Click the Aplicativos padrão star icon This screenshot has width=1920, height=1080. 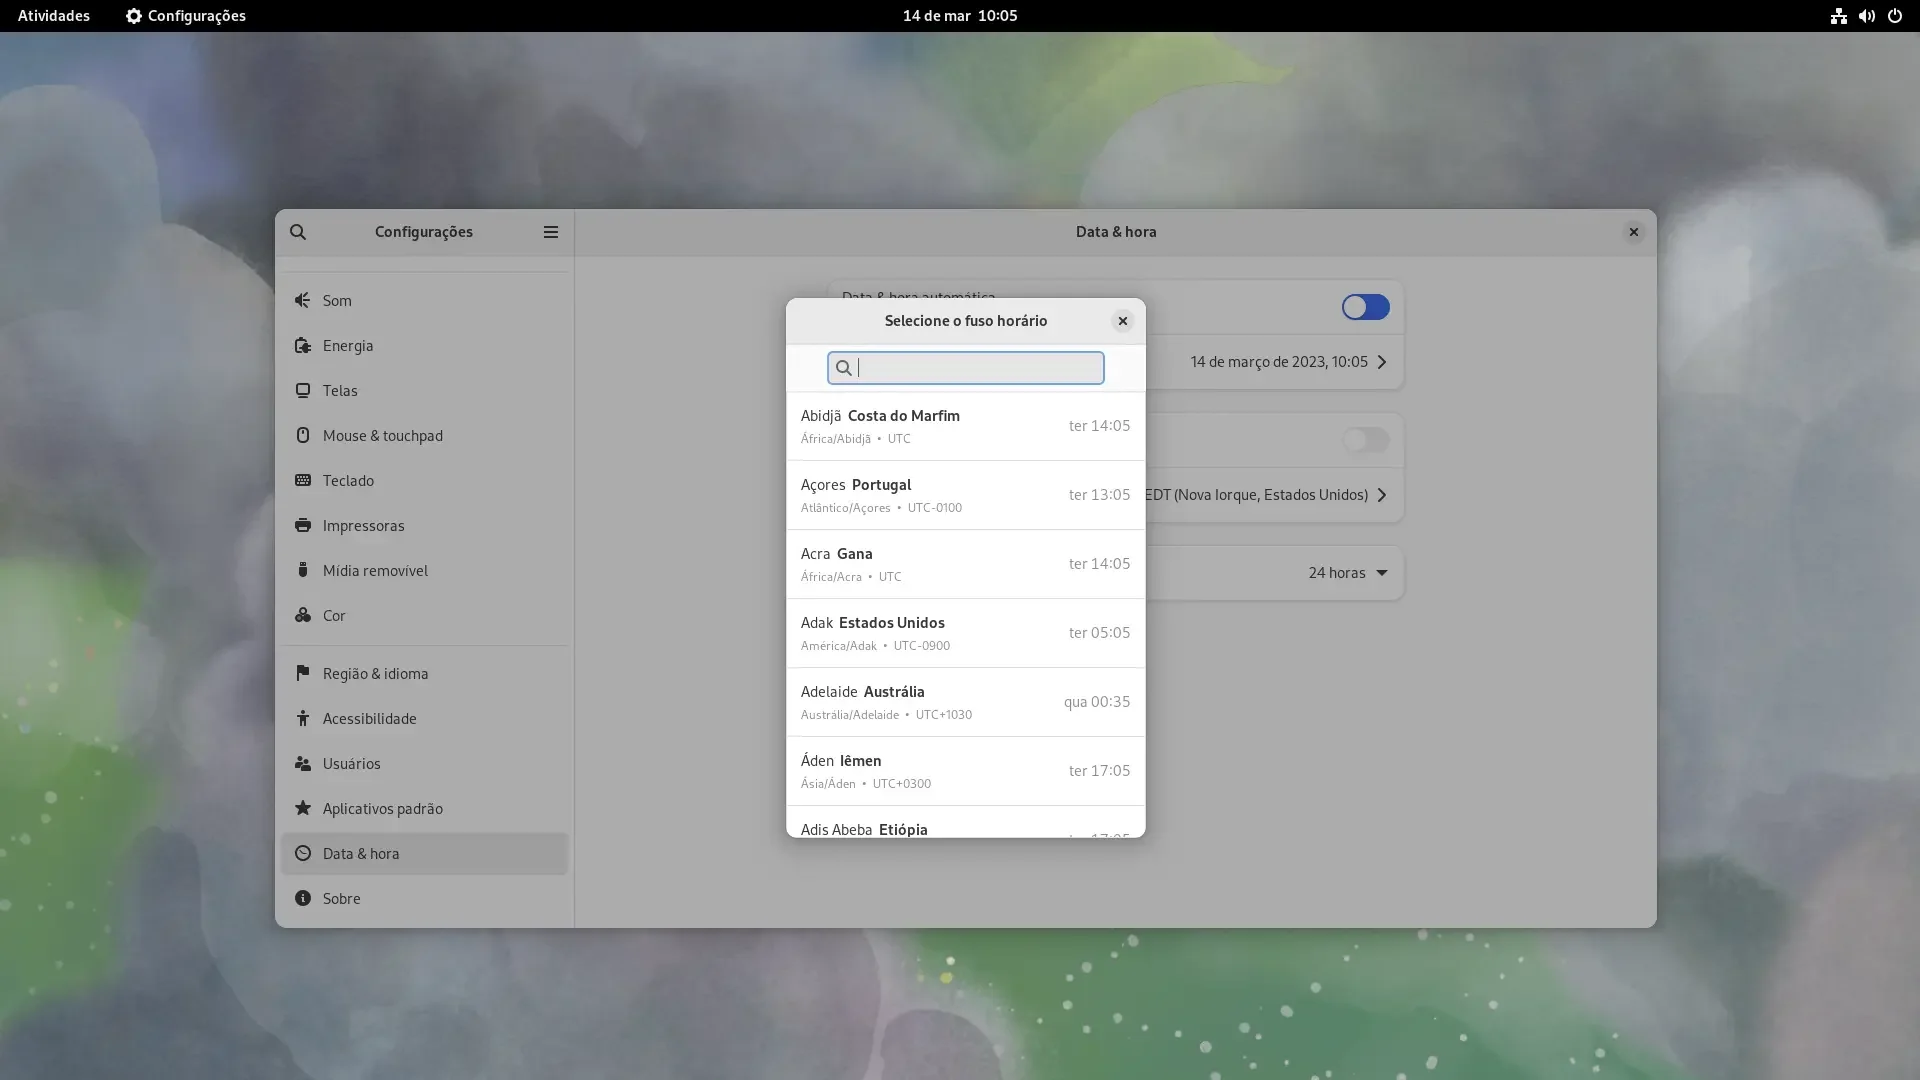coord(302,809)
